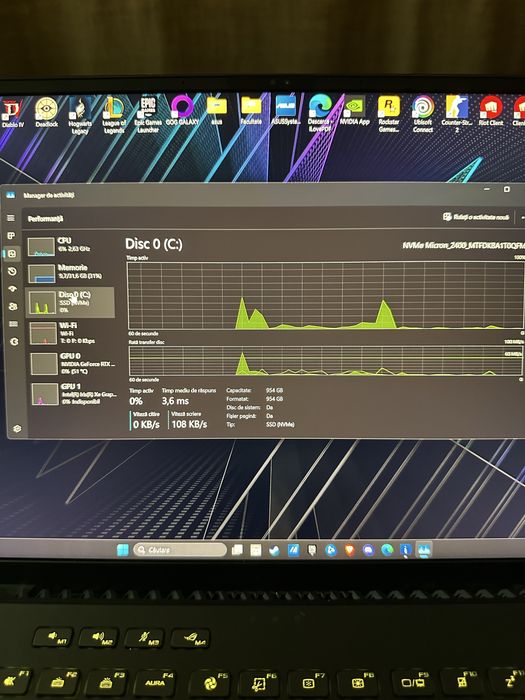Open Steam from the taskbar
The image size is (525, 700).
(274, 550)
